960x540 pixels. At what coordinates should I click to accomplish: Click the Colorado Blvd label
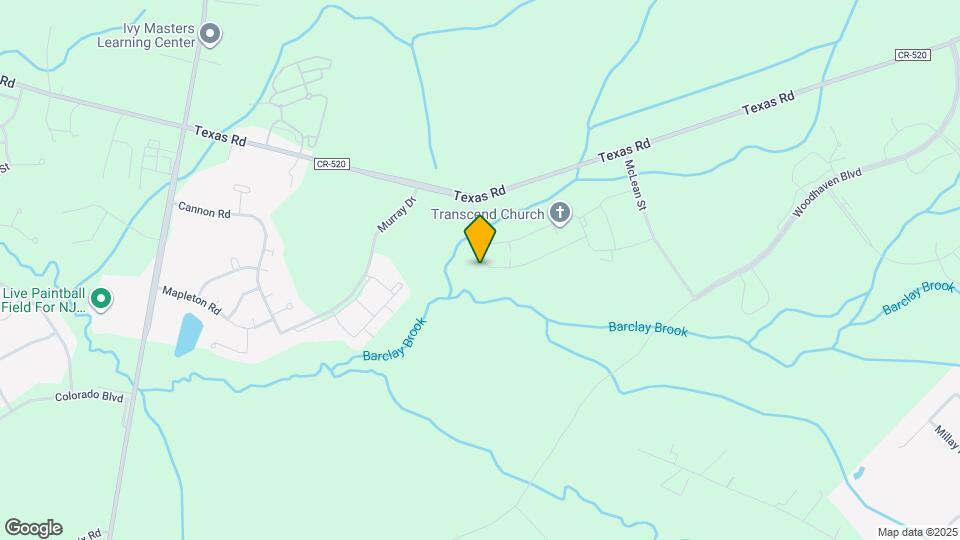coord(89,396)
